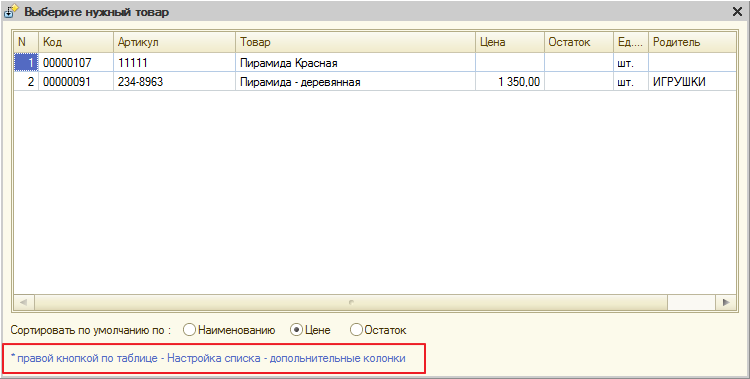Choose sorting by Цене
The height and width of the screenshot is (379, 750).
[x=310, y=330]
